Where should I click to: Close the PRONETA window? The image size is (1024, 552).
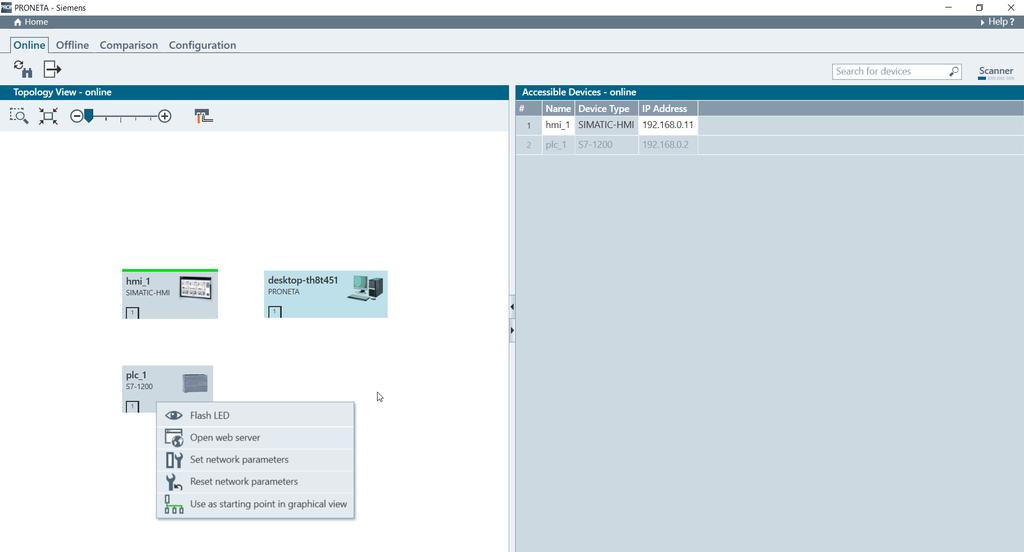click(1010, 7)
